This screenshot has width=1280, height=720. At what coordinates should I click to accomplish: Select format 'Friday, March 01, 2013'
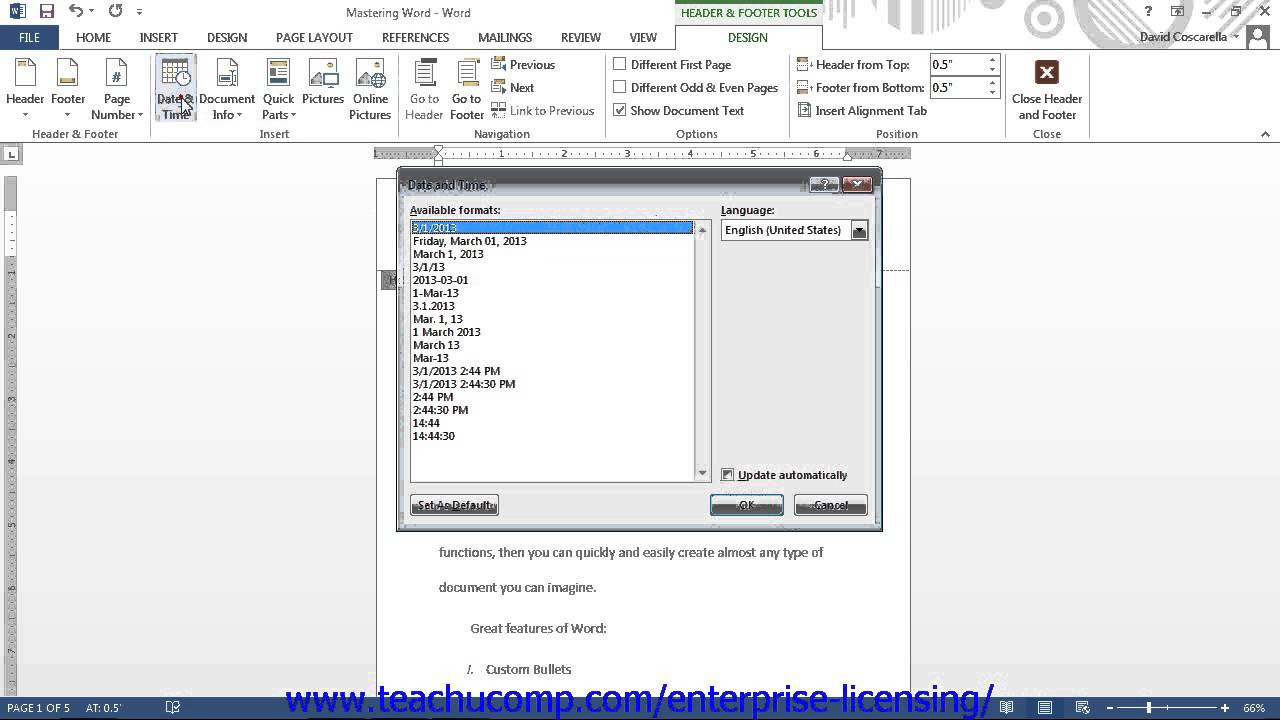[470, 241]
